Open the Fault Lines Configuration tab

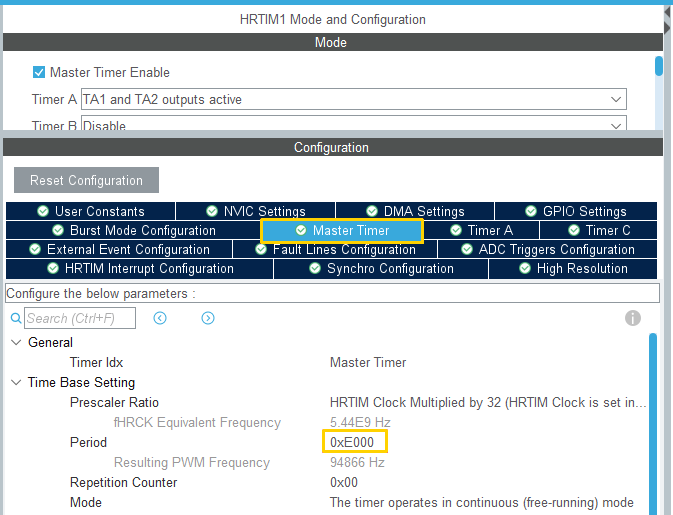(335, 249)
